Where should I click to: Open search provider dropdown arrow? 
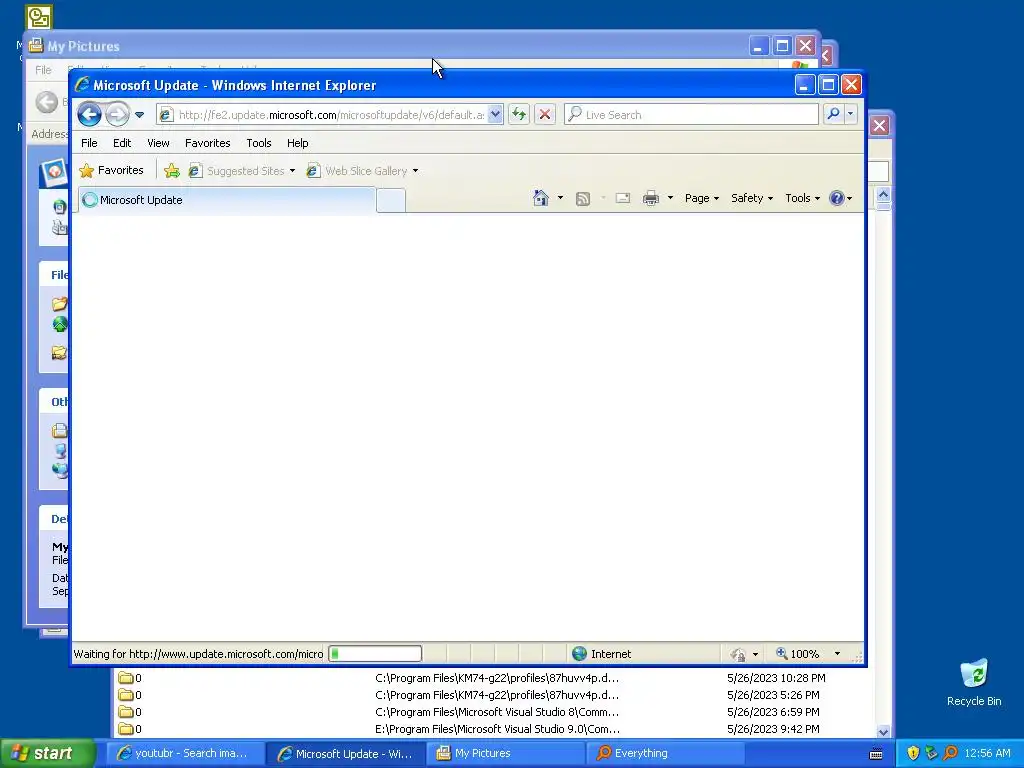pyautogui.click(x=850, y=114)
